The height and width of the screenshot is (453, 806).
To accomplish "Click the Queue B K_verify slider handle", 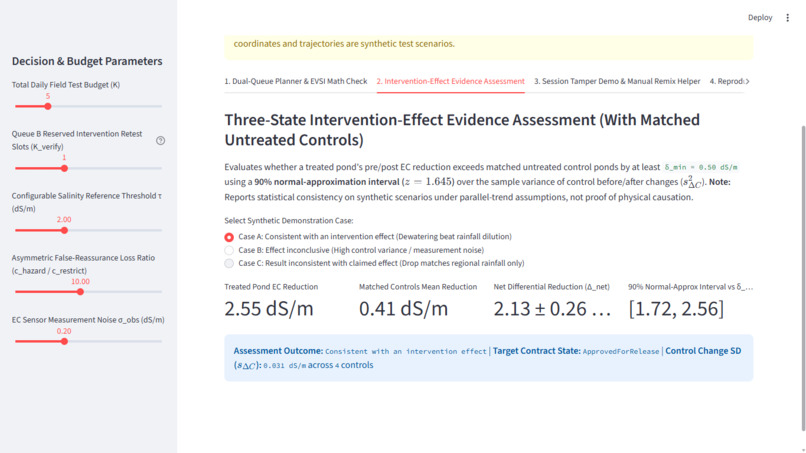I will pos(64,168).
